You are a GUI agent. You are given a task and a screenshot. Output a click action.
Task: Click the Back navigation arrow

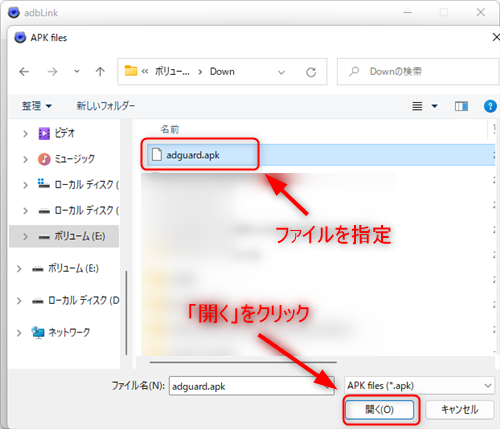click(24, 72)
